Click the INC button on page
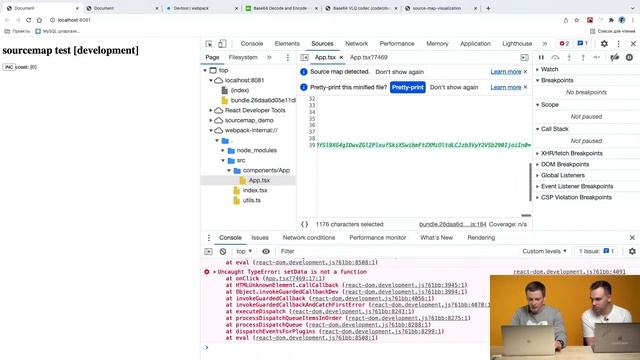This screenshot has width=640, height=360. tap(9, 67)
